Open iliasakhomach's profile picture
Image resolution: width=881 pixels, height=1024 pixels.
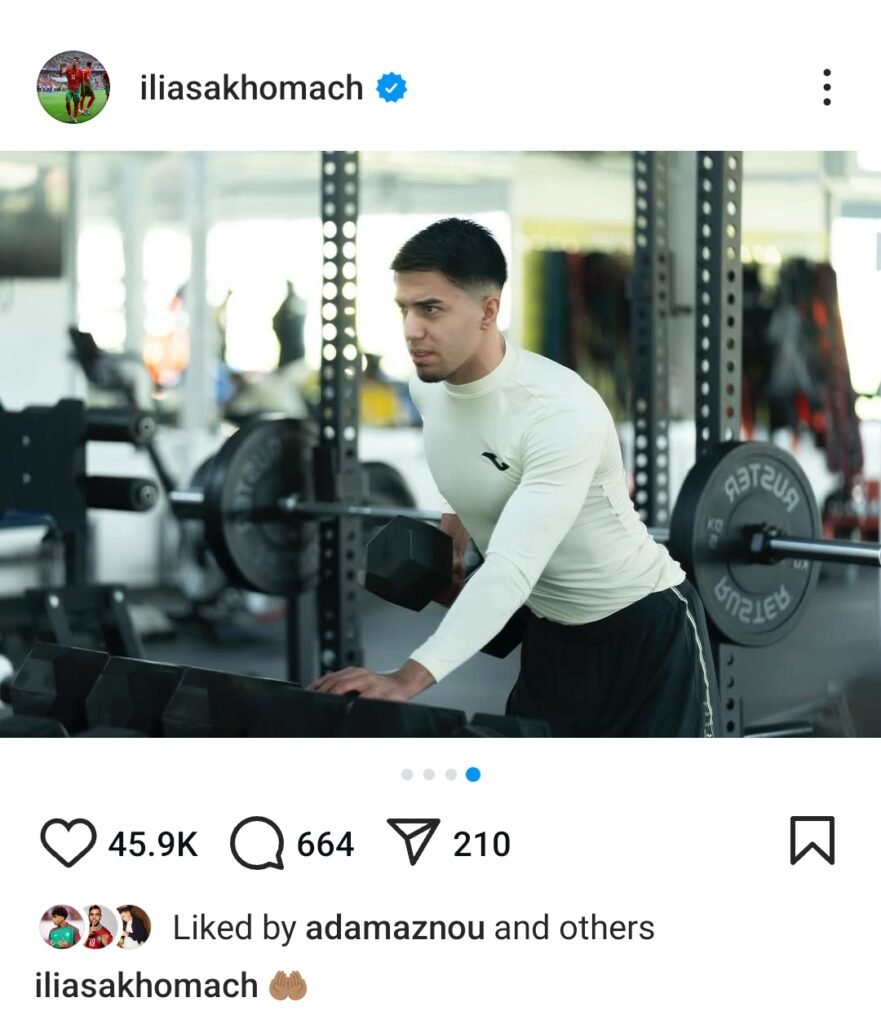73,87
